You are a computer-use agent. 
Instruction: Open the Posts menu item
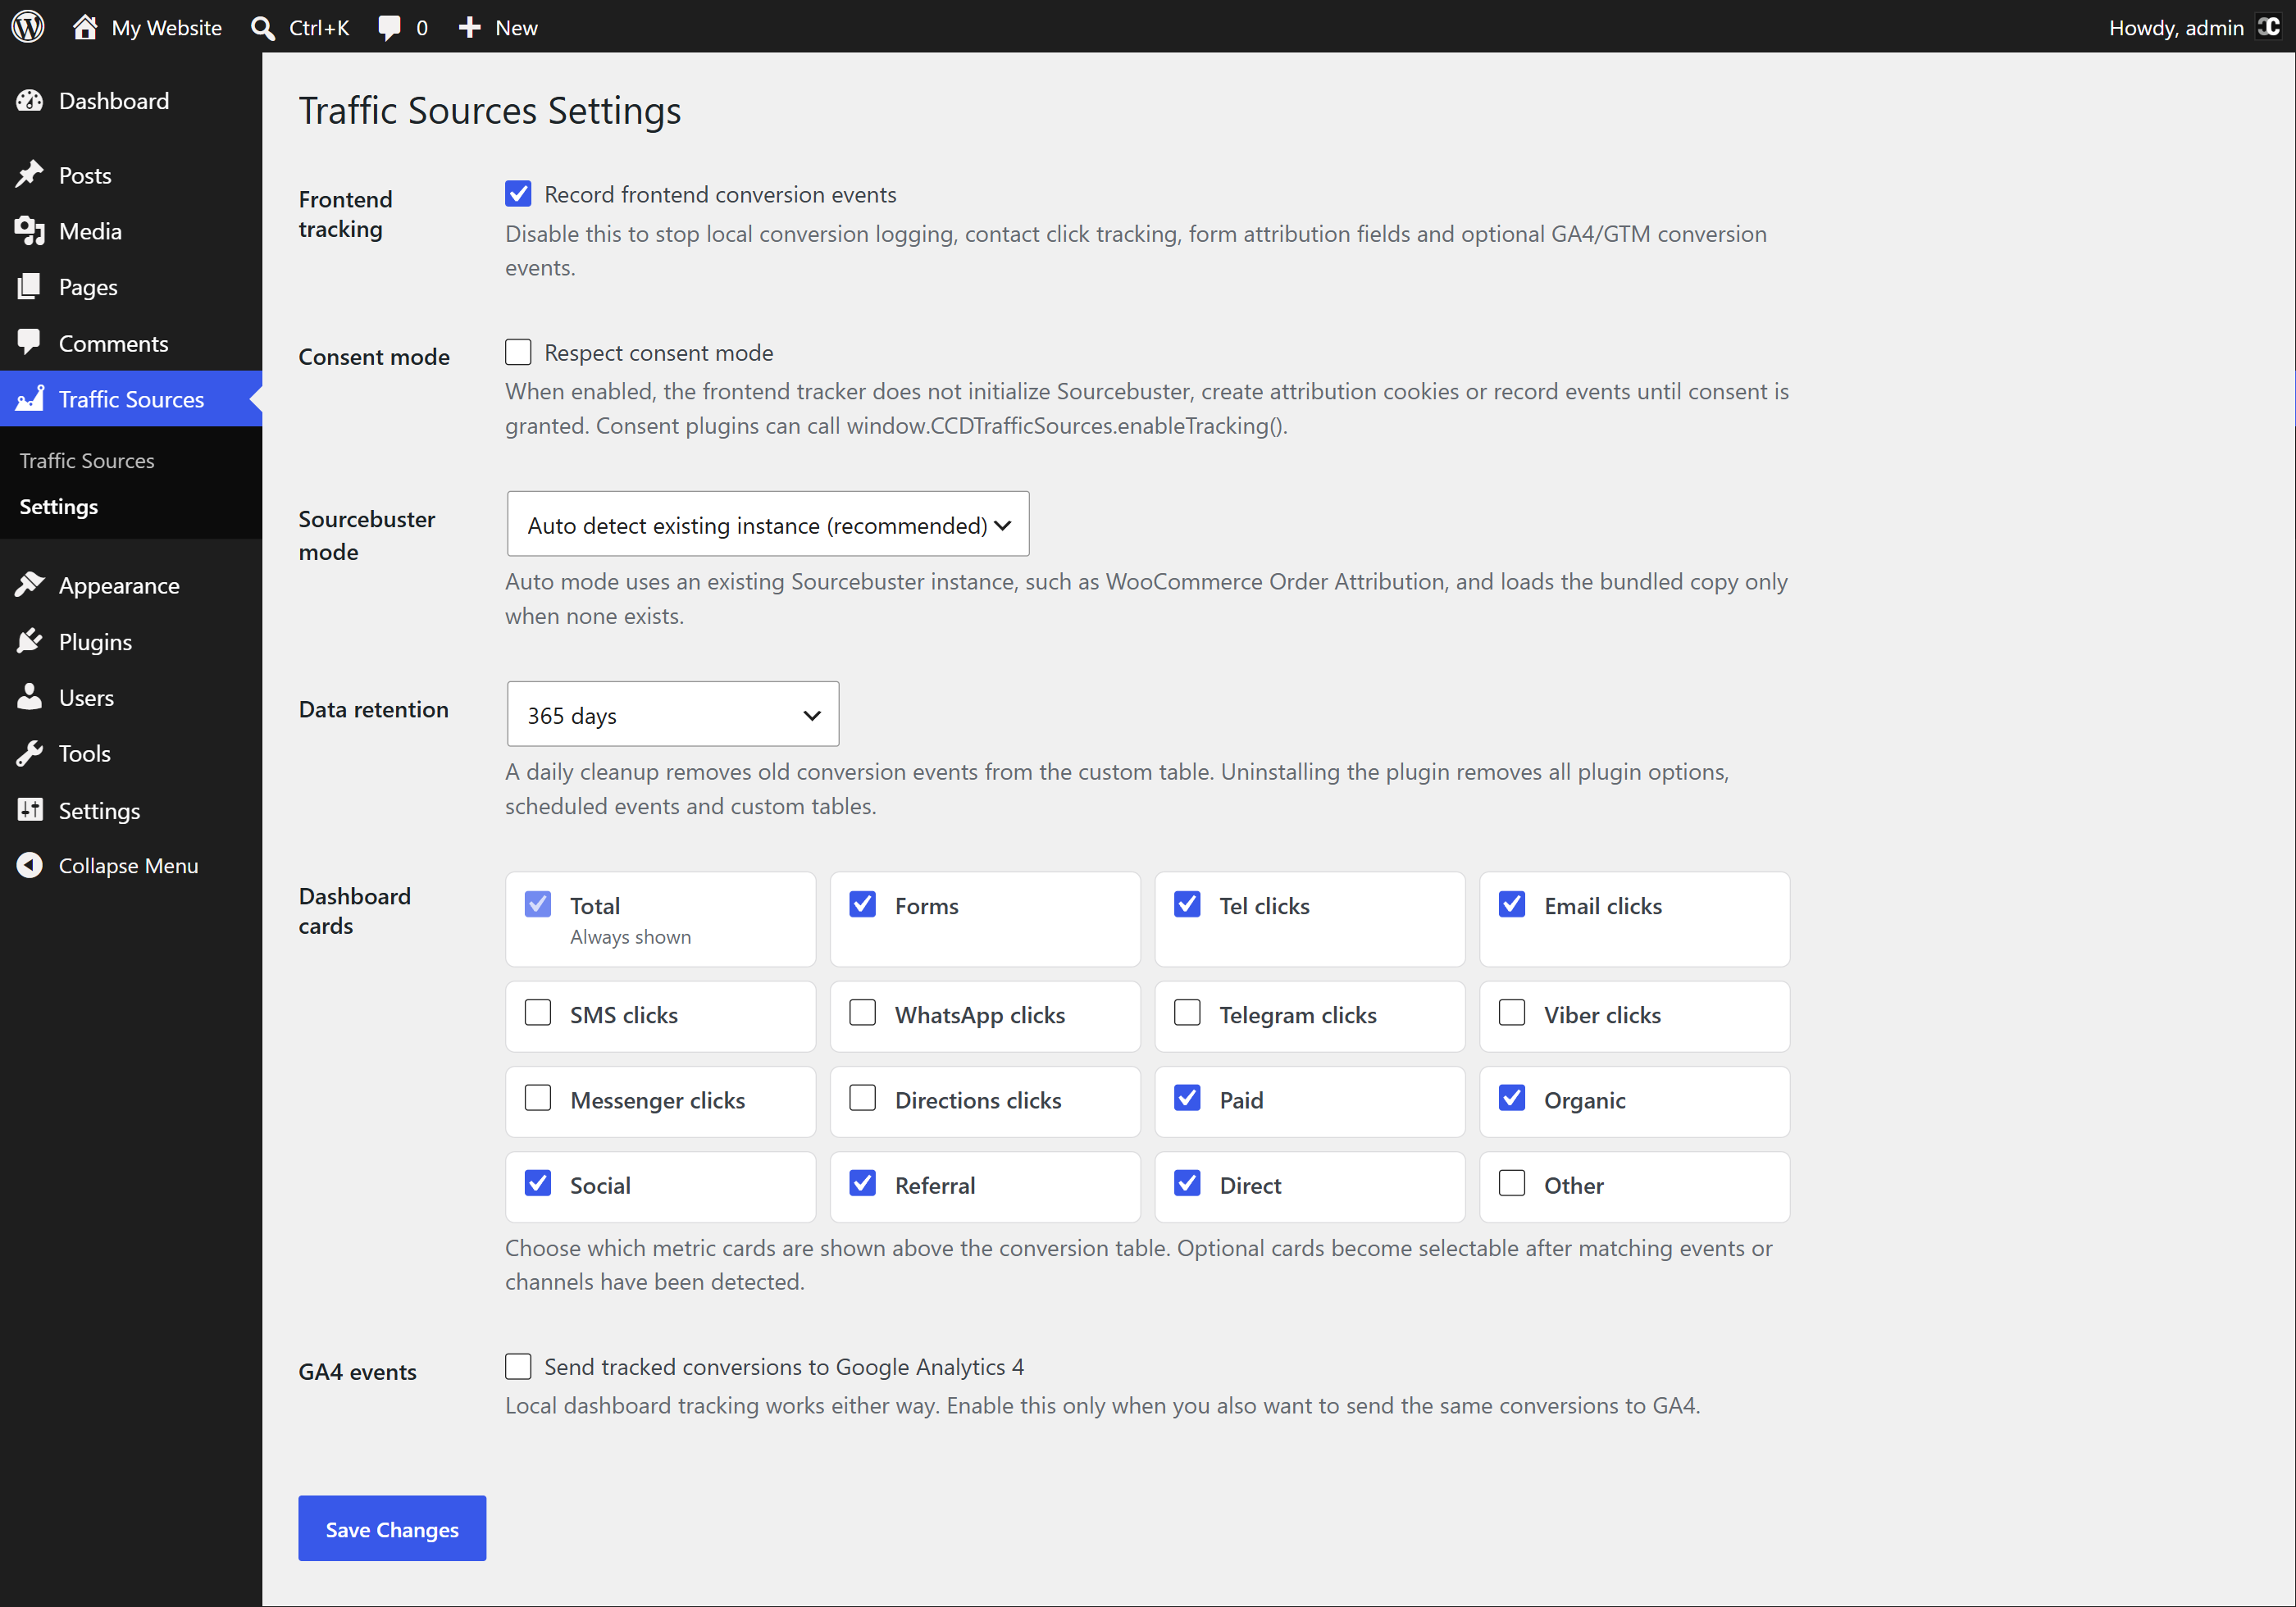click(131, 175)
